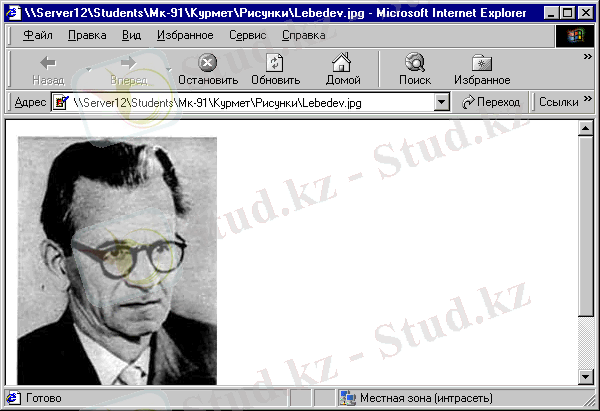Click the Lebedev portrait image
Screen dimensions: 600x411
(117, 261)
